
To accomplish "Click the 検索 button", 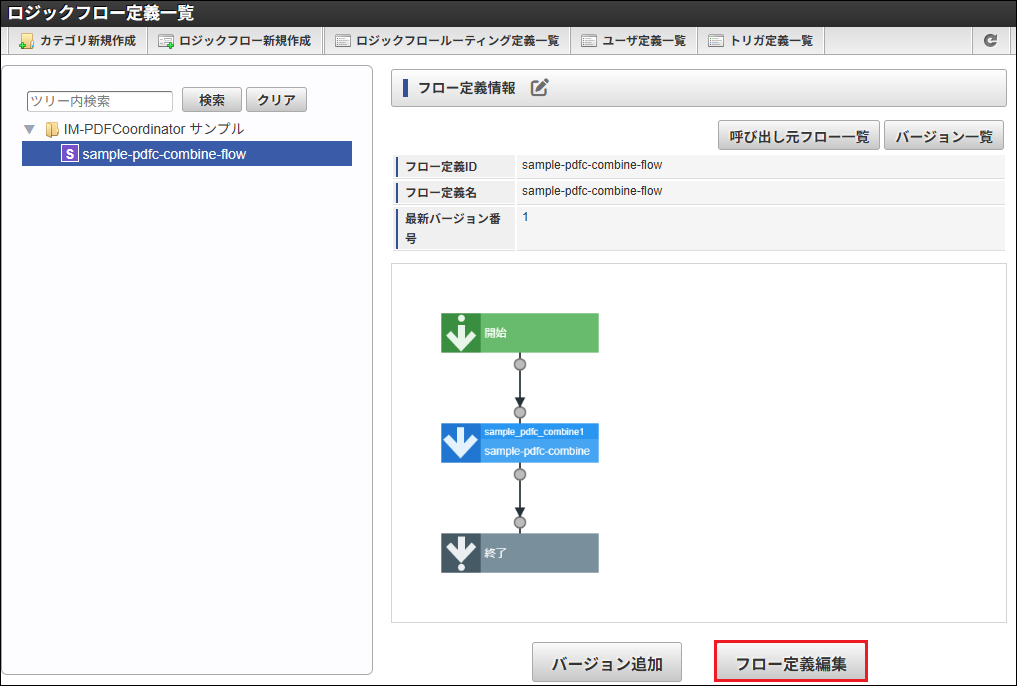I will tap(211, 100).
